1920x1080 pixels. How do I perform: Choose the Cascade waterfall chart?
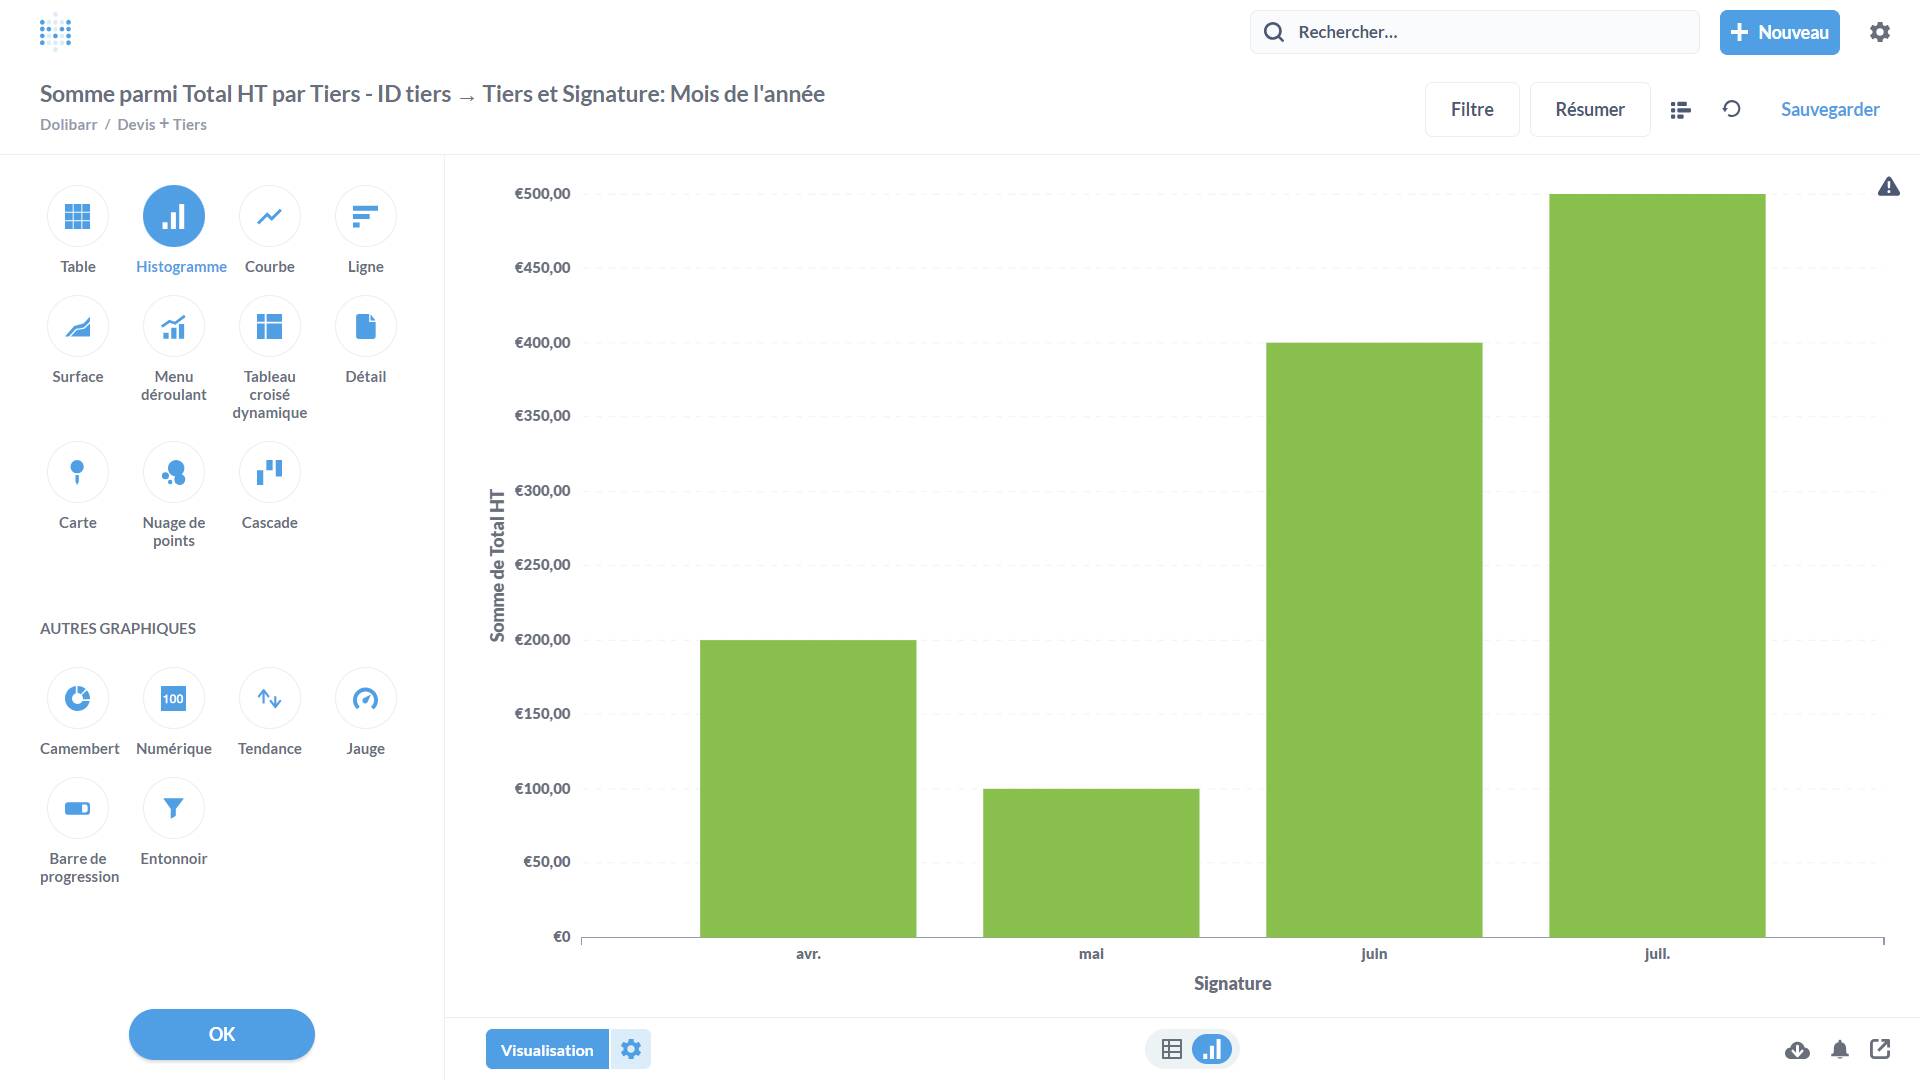point(270,472)
